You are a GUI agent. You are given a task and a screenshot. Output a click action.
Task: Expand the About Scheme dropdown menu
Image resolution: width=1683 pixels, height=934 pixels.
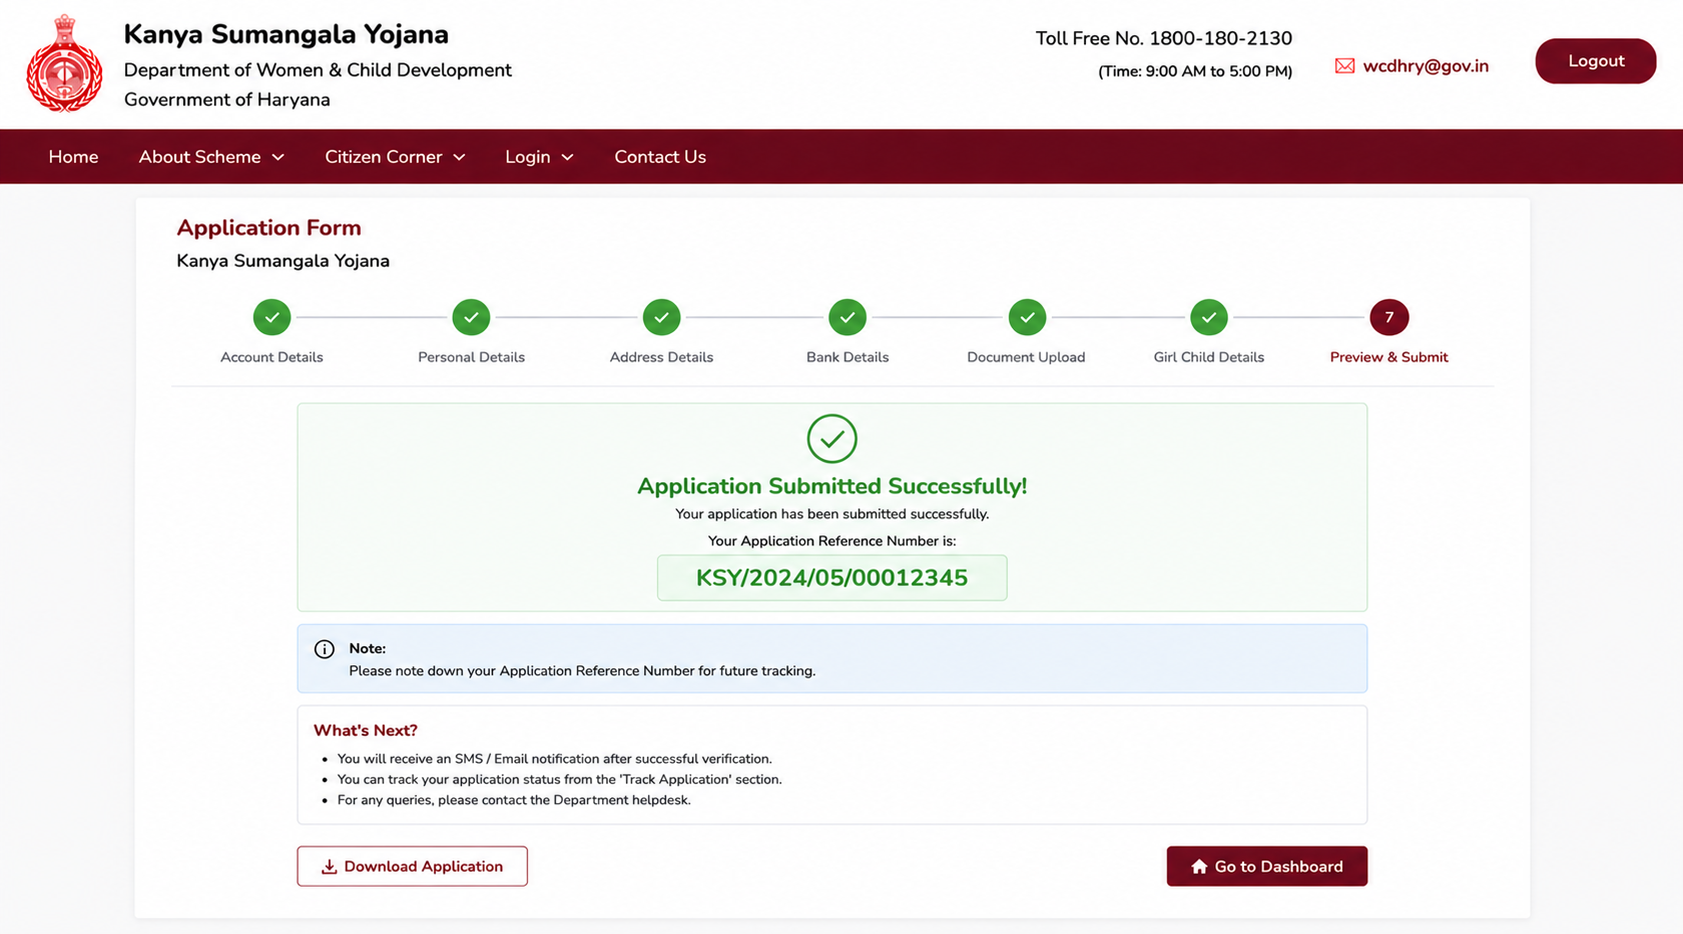pos(211,157)
